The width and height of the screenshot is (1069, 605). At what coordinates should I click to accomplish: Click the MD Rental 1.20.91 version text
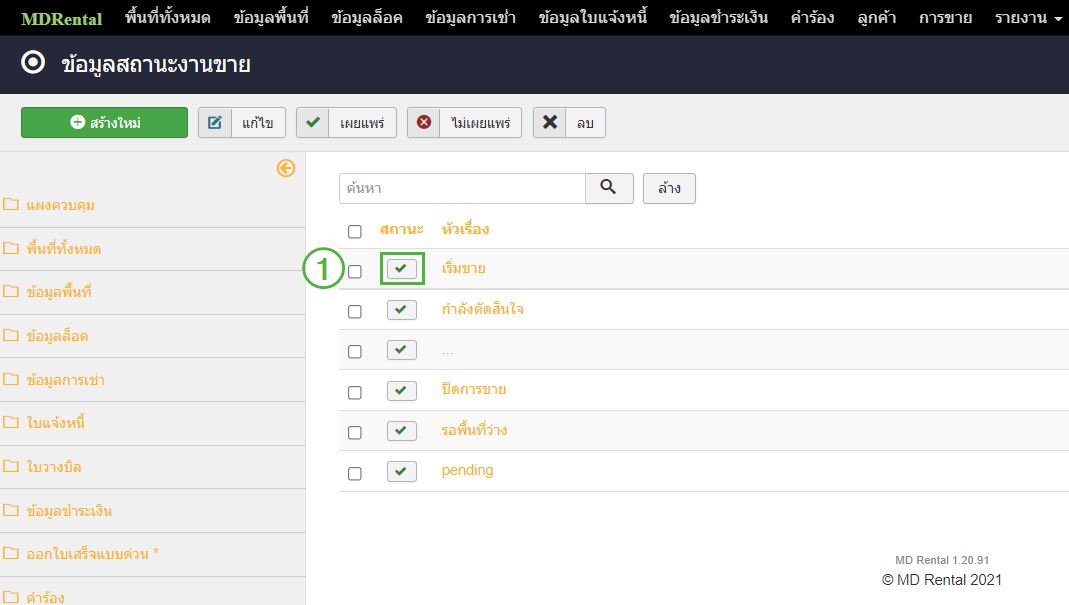[942, 560]
